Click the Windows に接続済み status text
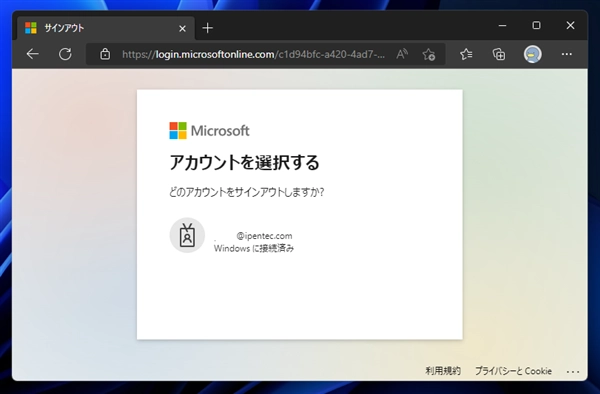The image size is (600, 394). click(x=254, y=248)
